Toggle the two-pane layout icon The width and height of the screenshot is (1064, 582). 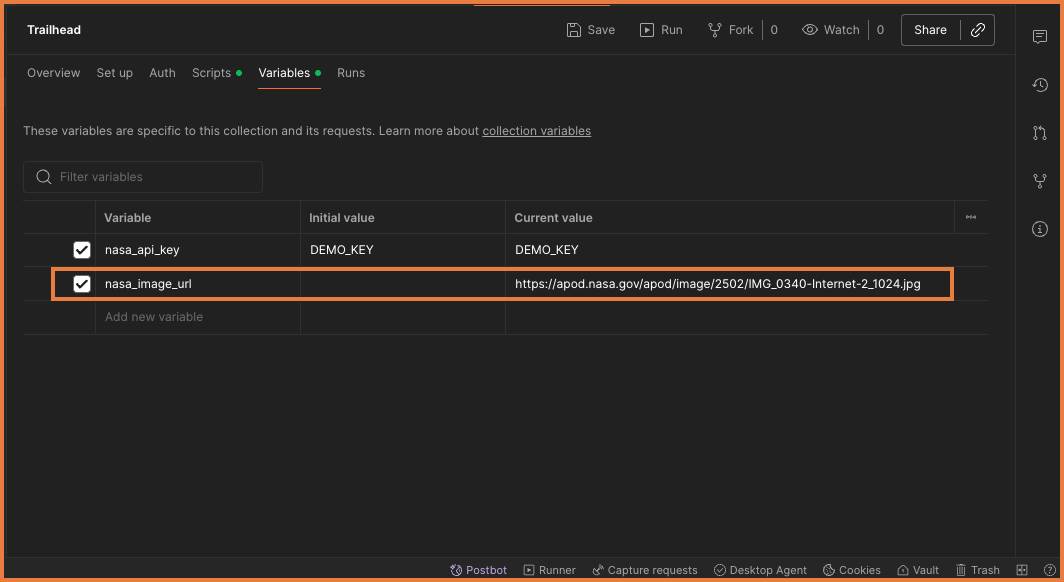coord(1022,570)
